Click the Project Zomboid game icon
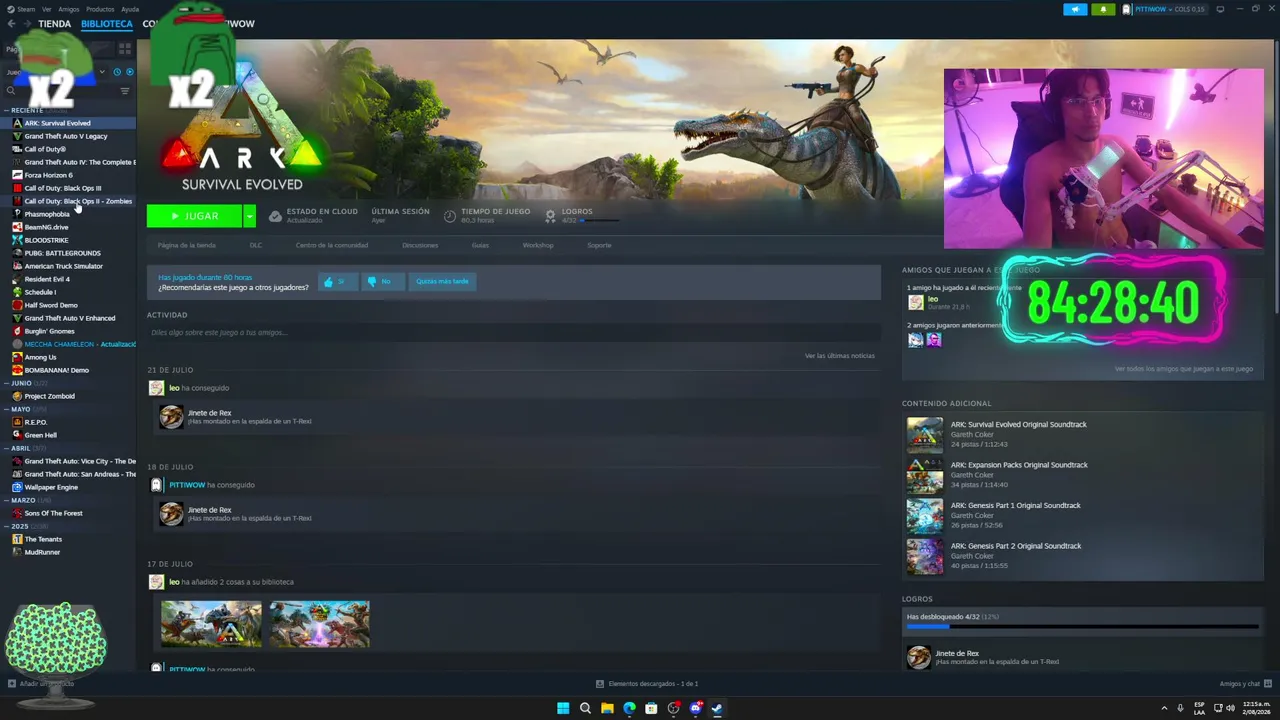 pos(17,396)
